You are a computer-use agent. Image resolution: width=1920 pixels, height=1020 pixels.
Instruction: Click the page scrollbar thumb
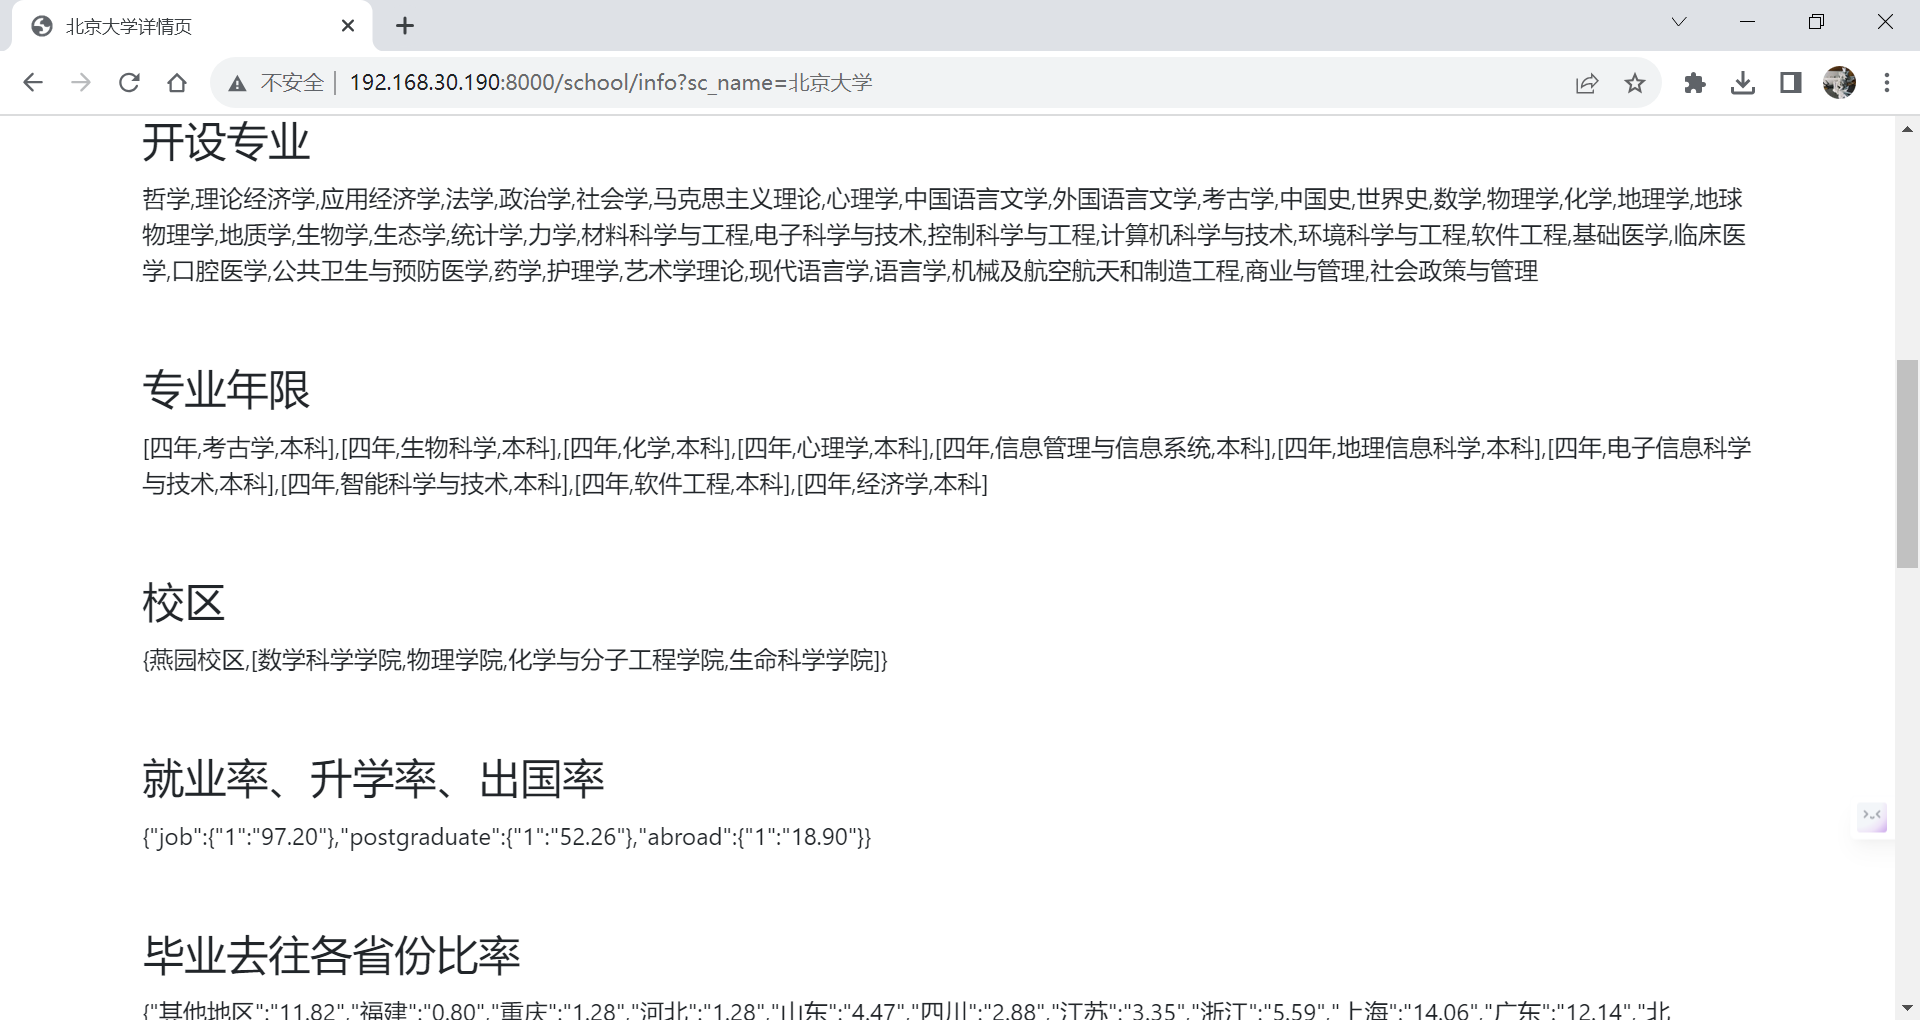[x=1907, y=464]
